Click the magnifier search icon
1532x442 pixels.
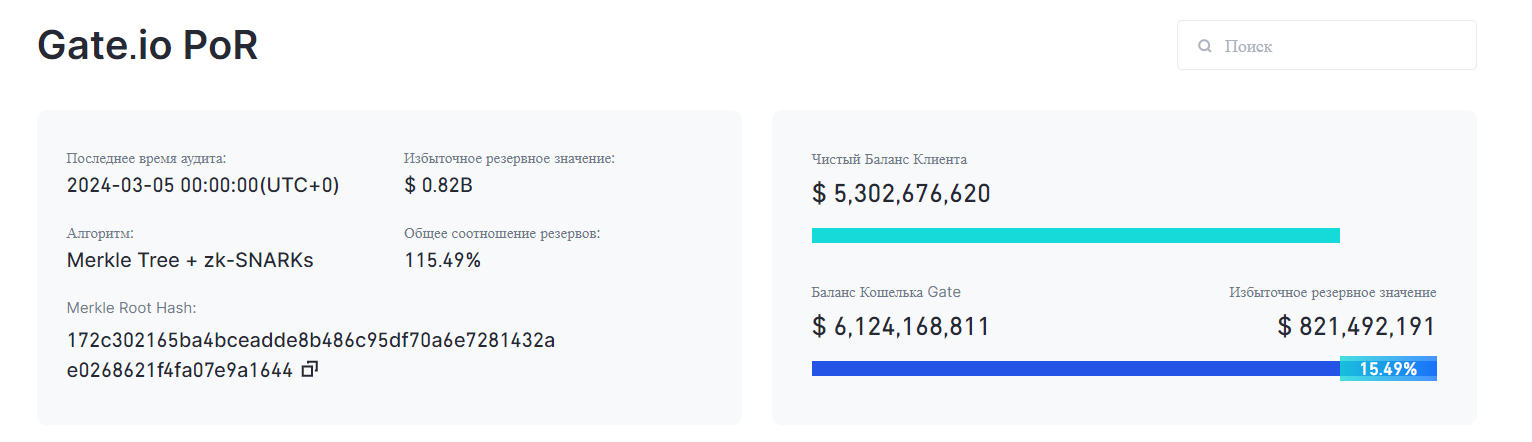(x=1205, y=46)
